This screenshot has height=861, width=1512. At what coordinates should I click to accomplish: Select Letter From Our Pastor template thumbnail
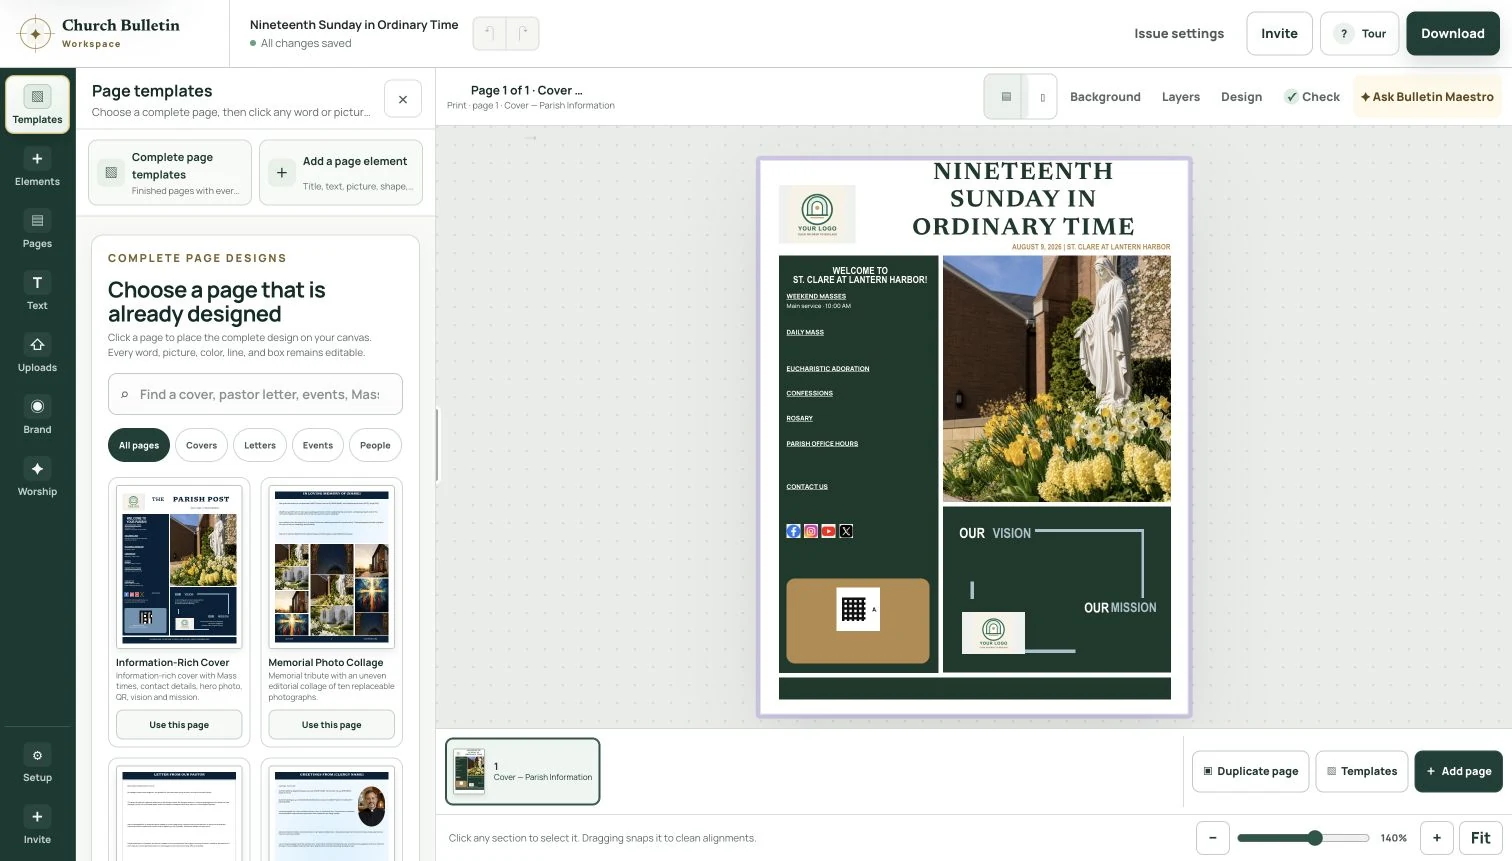(179, 813)
